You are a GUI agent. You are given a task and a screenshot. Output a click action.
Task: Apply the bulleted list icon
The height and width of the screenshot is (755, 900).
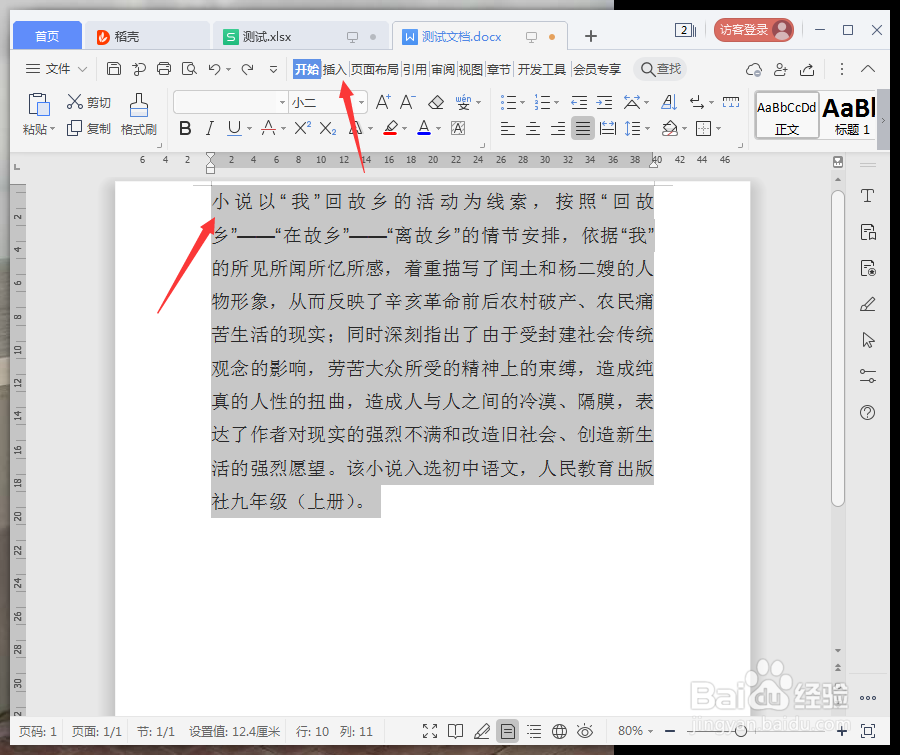tap(509, 101)
